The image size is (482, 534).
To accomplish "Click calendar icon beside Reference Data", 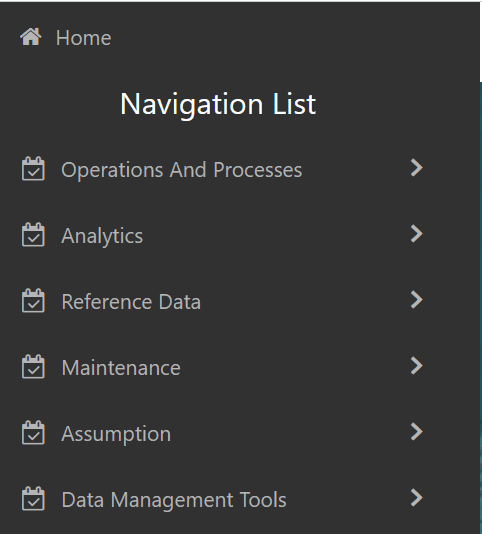I will pos(33,300).
